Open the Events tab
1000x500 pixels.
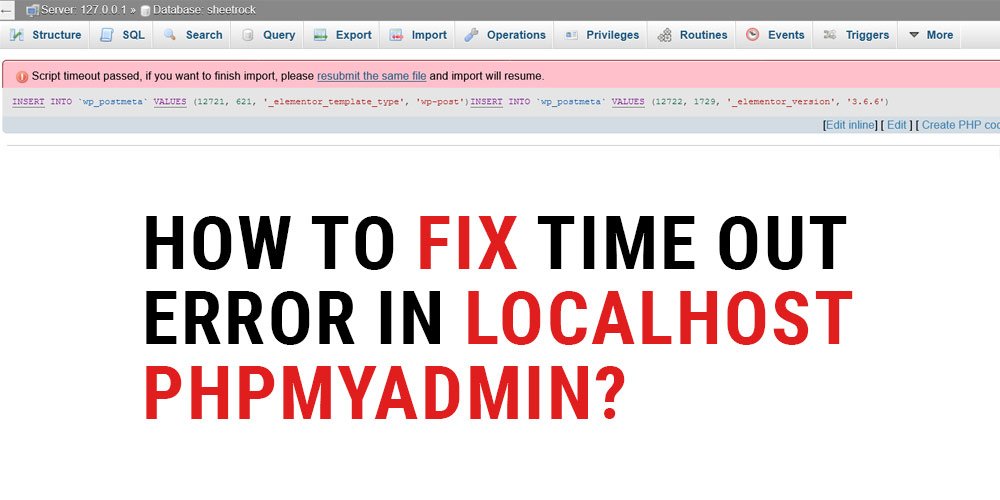pos(776,35)
